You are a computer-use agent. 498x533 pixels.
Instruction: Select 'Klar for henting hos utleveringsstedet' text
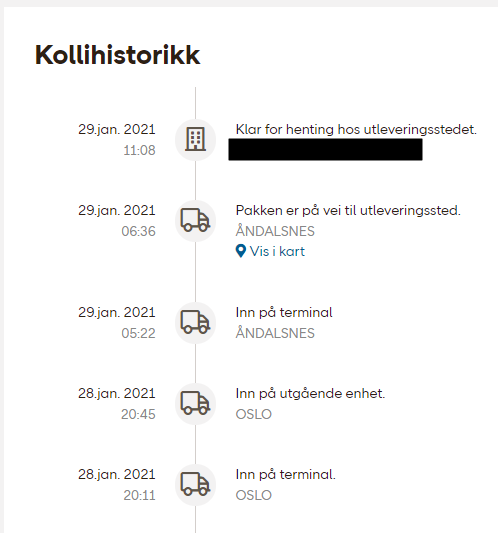click(356, 130)
